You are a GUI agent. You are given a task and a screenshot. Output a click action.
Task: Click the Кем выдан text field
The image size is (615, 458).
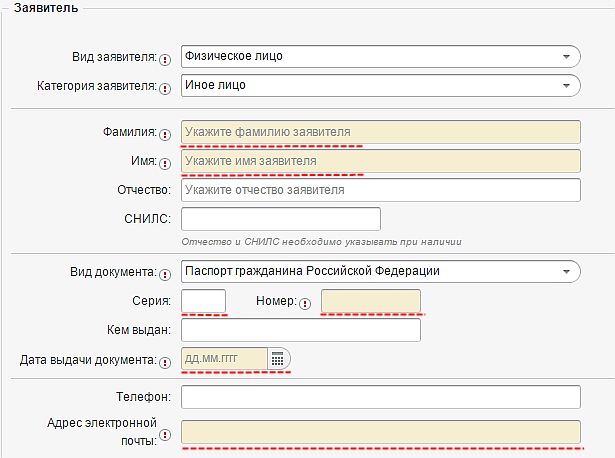coord(300,330)
